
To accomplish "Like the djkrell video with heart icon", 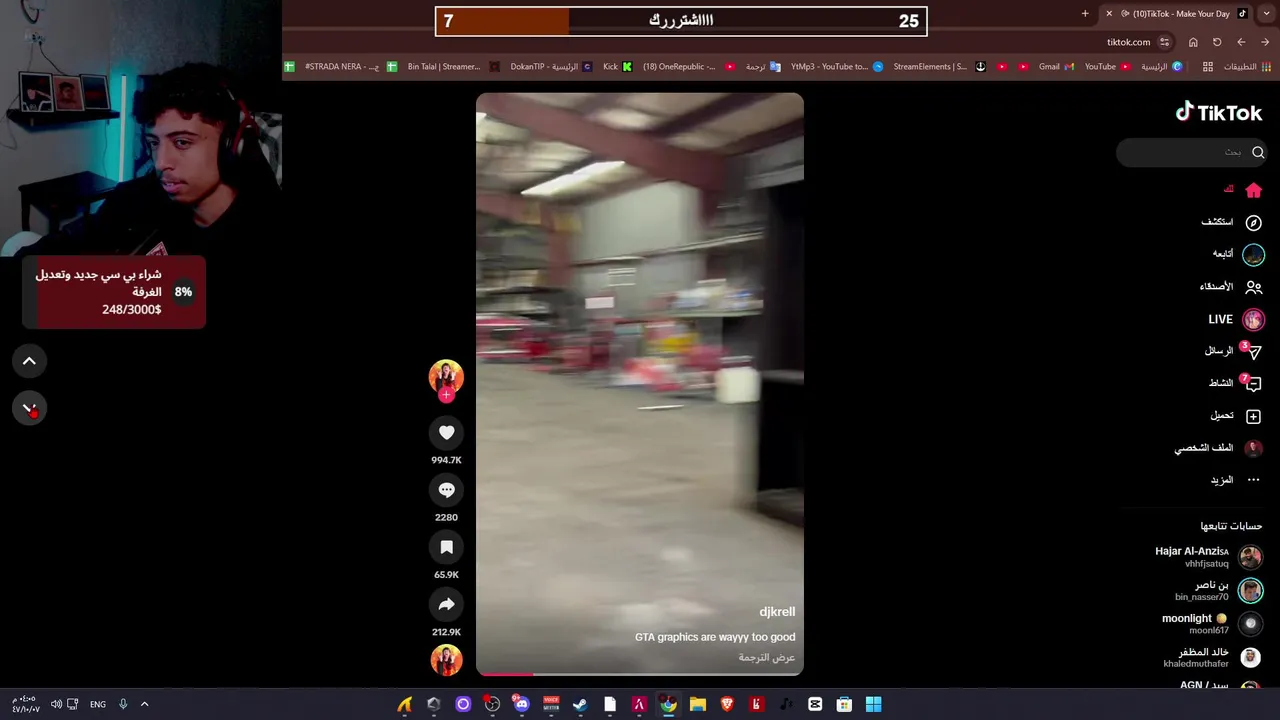I will click(x=446, y=432).
